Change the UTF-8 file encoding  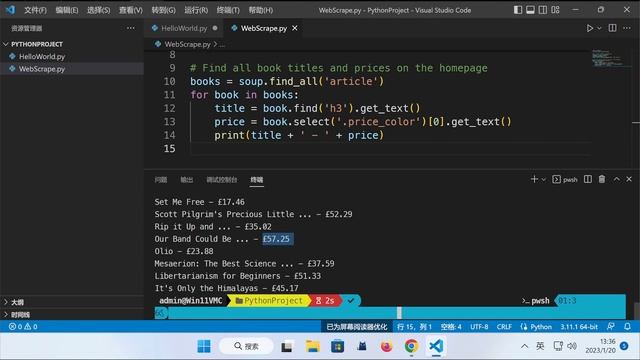(479, 327)
